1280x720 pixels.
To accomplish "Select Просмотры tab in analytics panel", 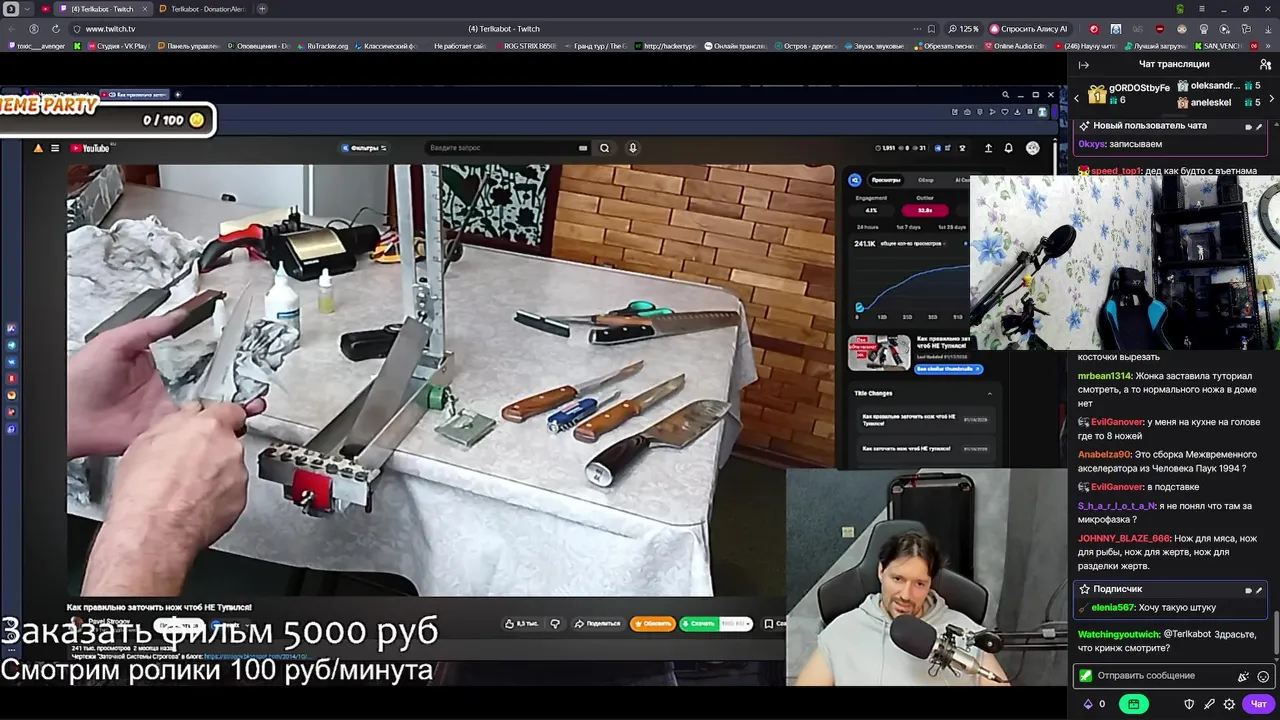I will [x=886, y=180].
